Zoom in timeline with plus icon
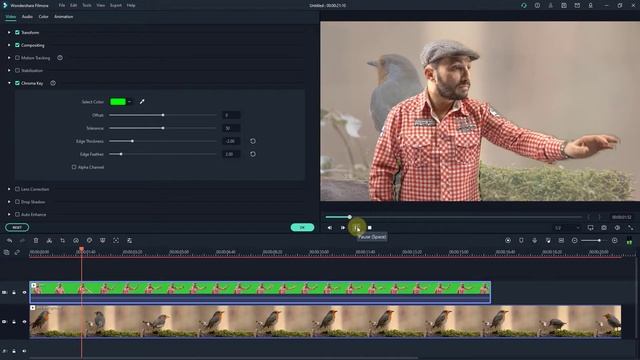 click(x=615, y=241)
